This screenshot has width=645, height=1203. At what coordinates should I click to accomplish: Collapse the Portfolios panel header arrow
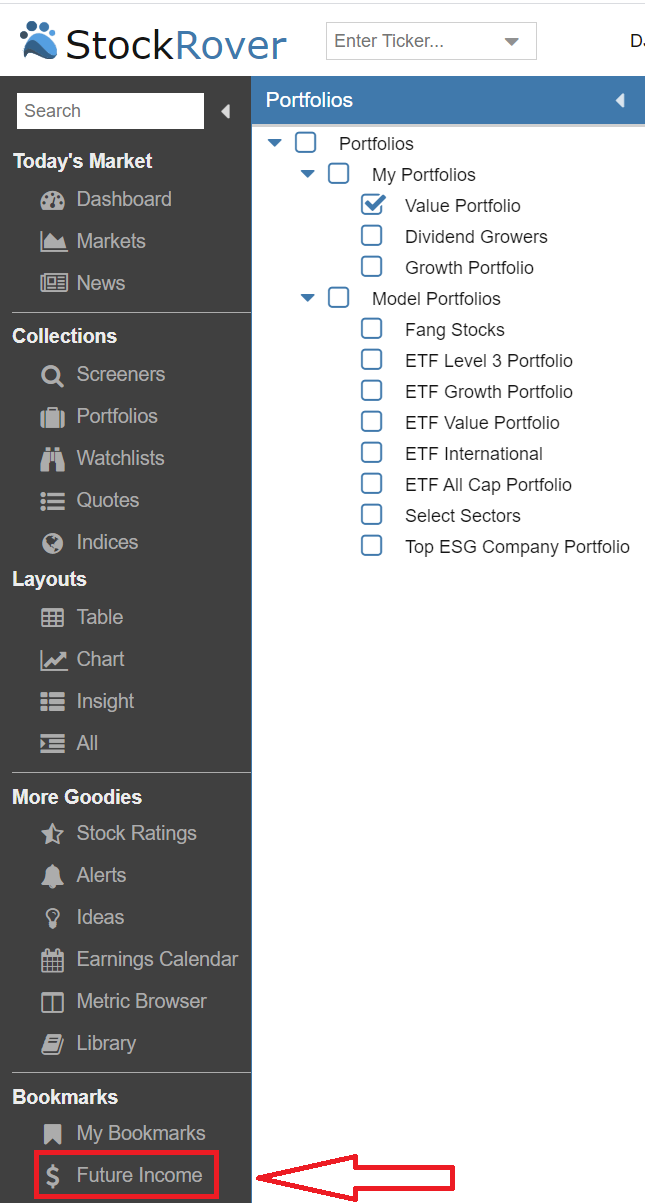(x=620, y=100)
